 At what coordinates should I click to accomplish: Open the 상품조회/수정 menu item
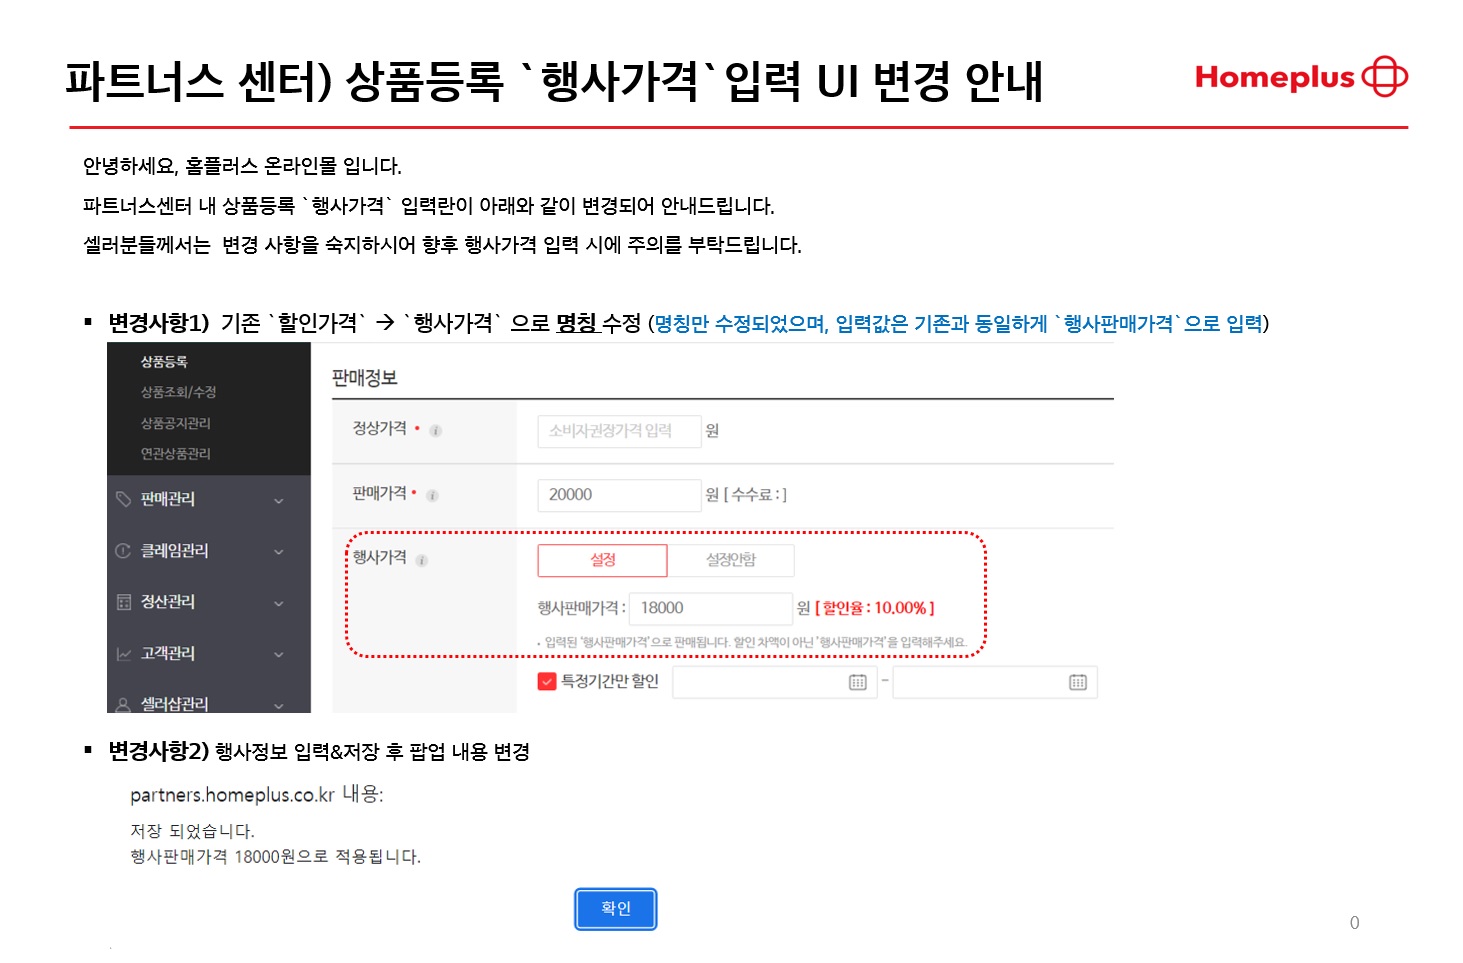tap(178, 392)
